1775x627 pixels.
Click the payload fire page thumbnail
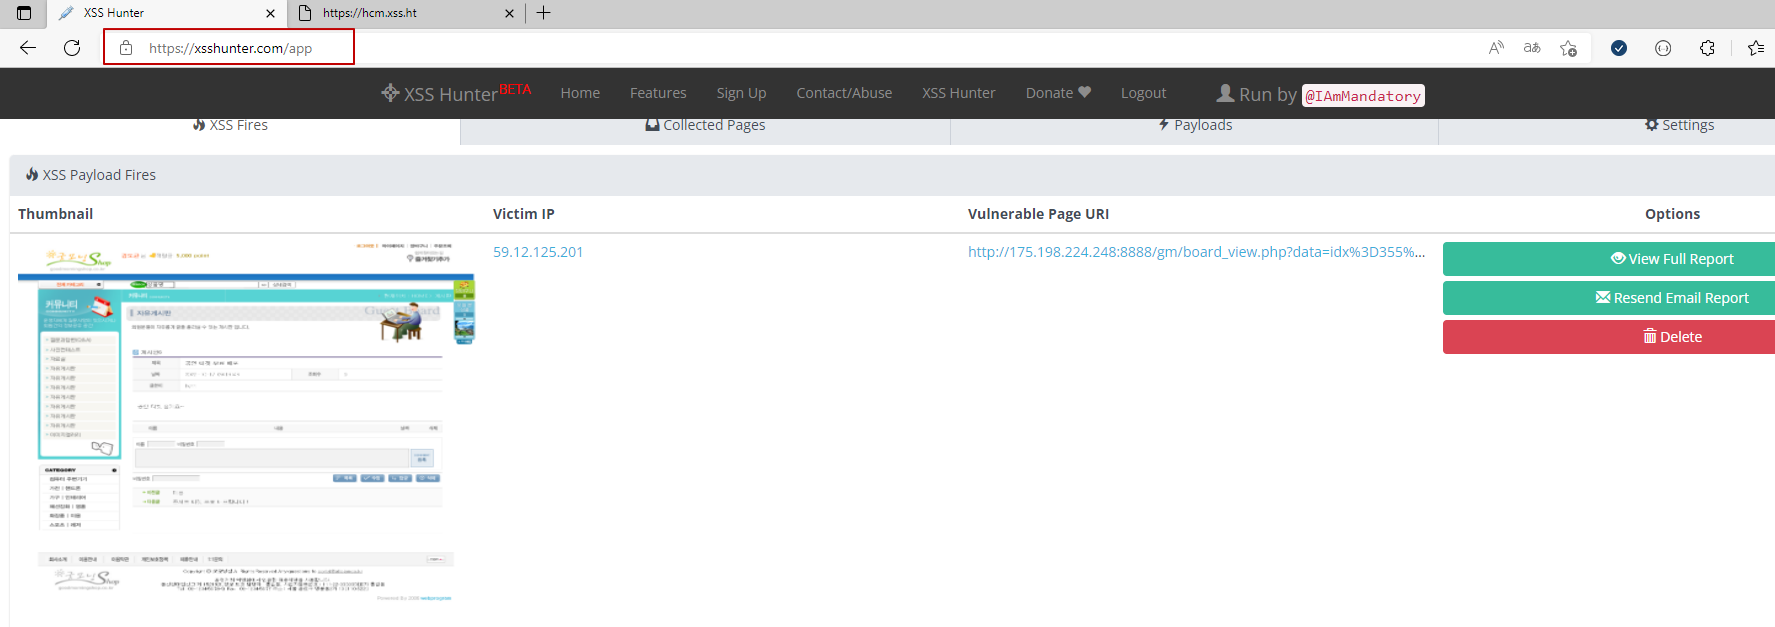246,421
